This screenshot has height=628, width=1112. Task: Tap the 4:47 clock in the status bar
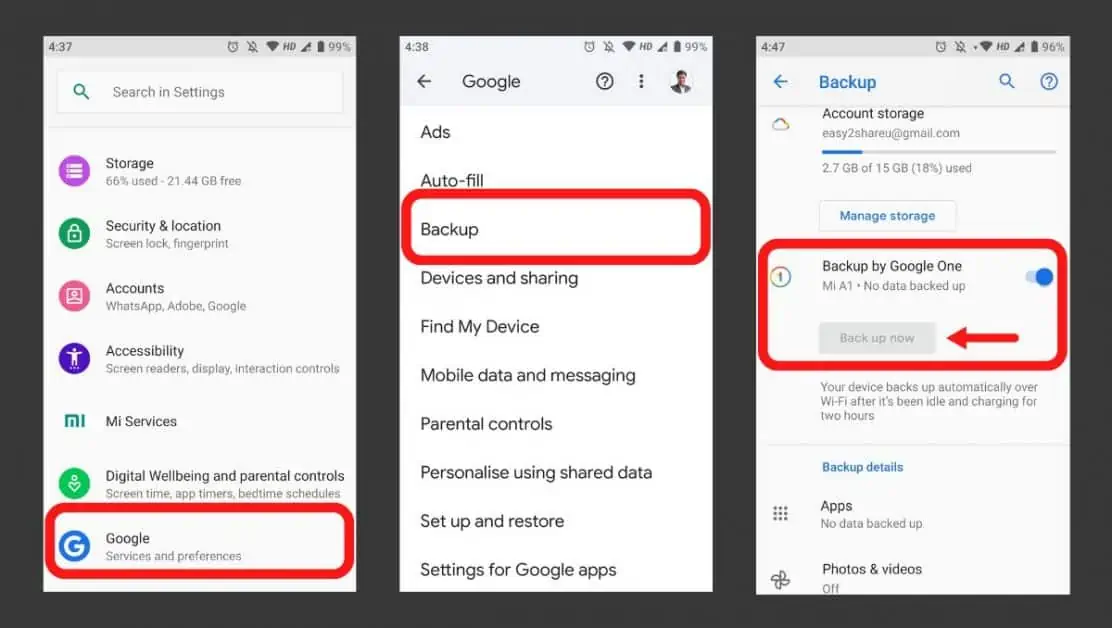point(773,47)
